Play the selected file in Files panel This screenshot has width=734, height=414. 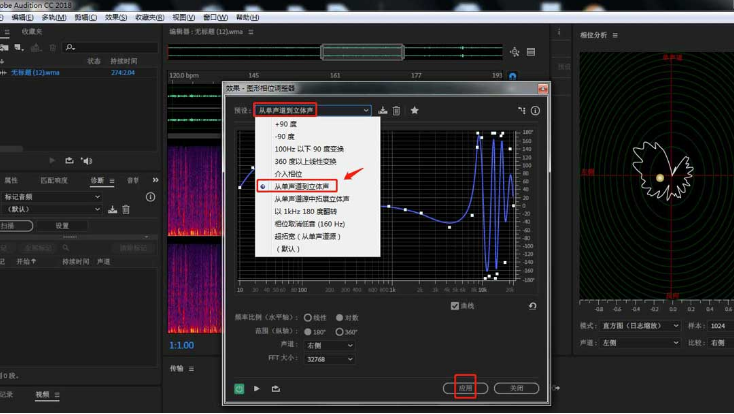pos(52,161)
